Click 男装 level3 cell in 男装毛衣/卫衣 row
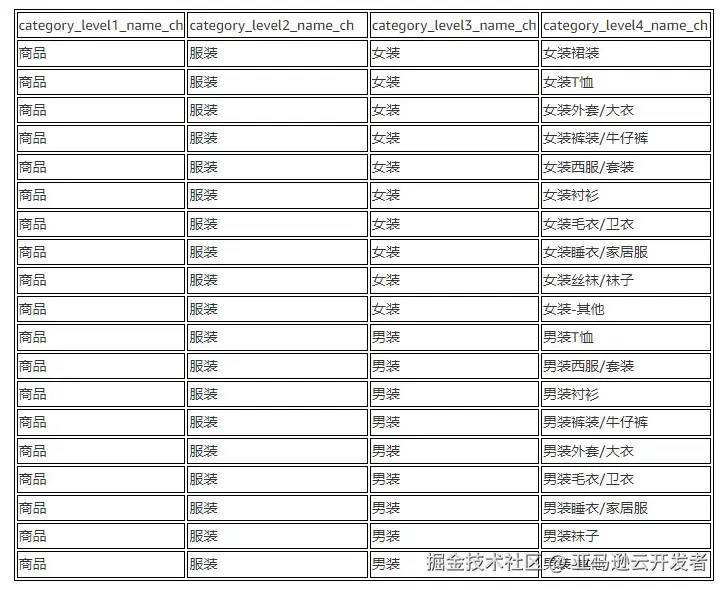Viewport: 725px width, 590px height. click(x=455, y=479)
